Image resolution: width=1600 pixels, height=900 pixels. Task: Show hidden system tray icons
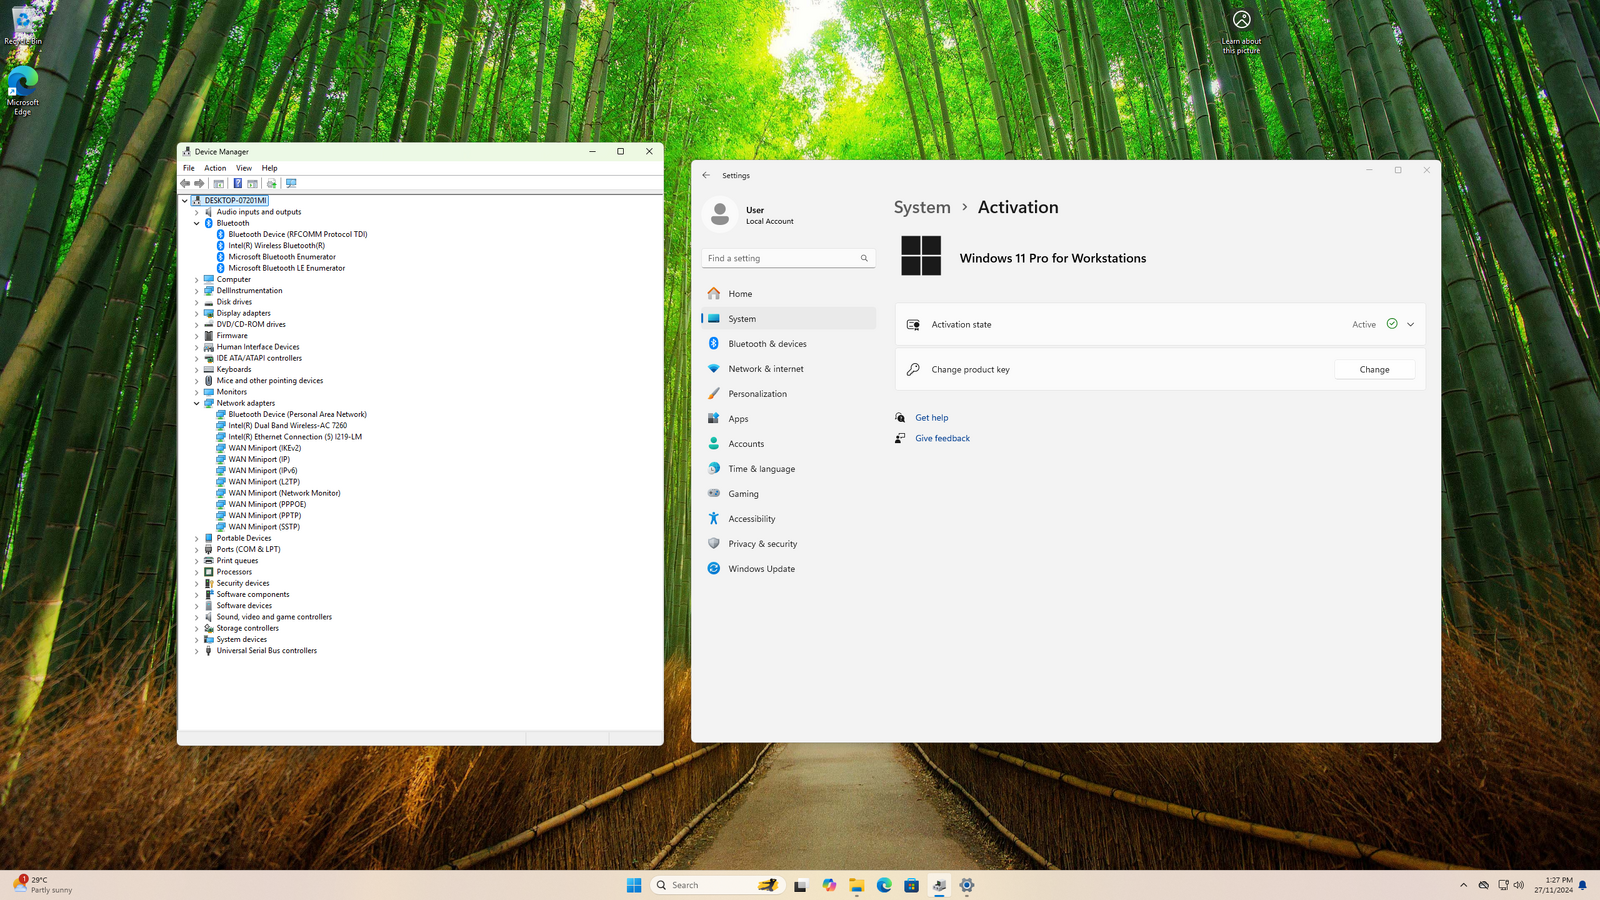pos(1463,885)
